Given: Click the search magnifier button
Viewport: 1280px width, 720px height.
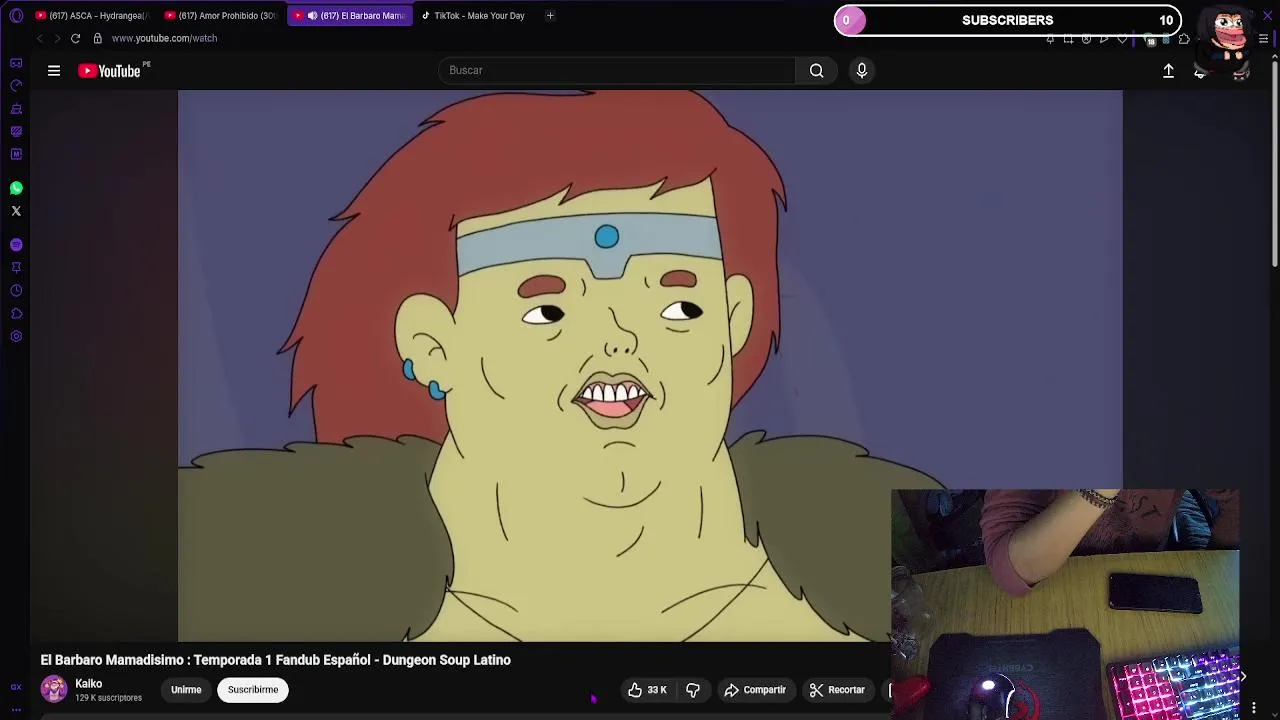Looking at the screenshot, I should (817, 71).
